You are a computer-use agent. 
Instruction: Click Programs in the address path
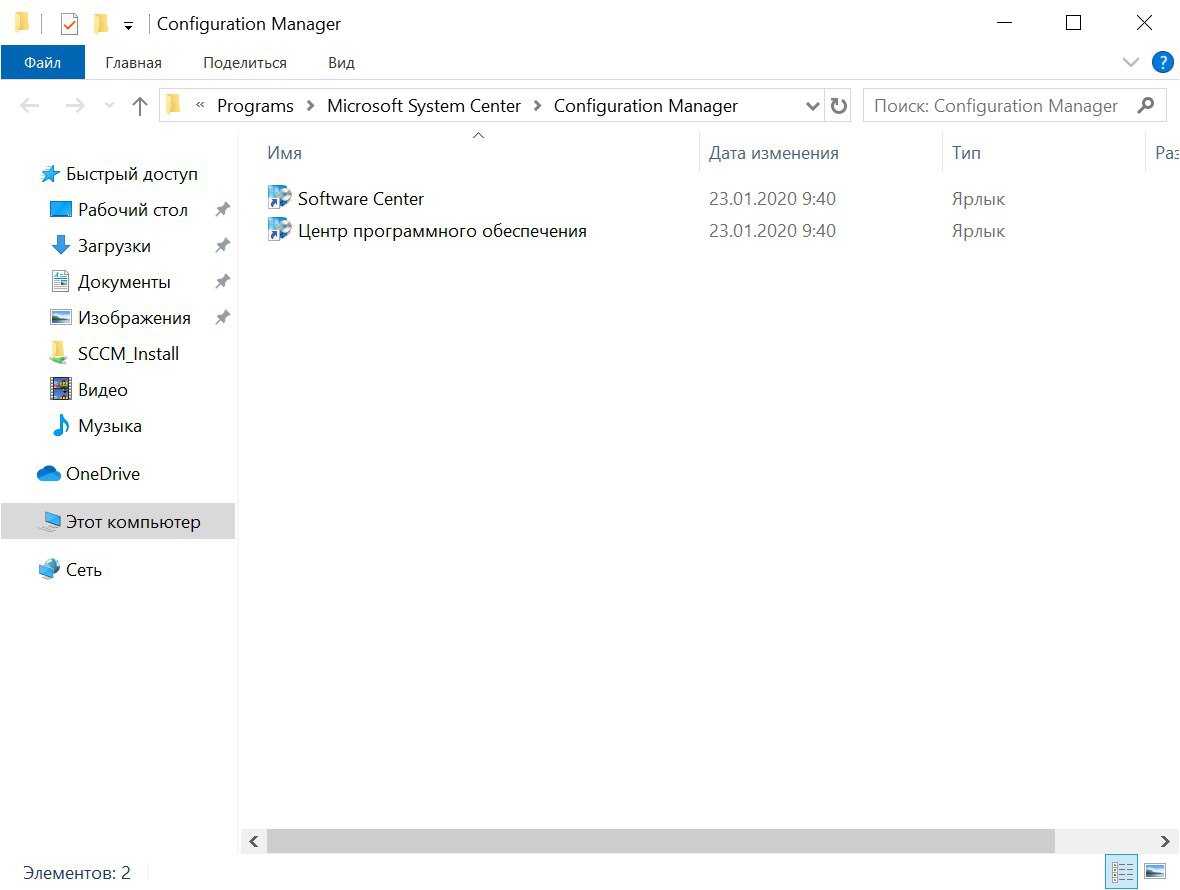pyautogui.click(x=255, y=106)
